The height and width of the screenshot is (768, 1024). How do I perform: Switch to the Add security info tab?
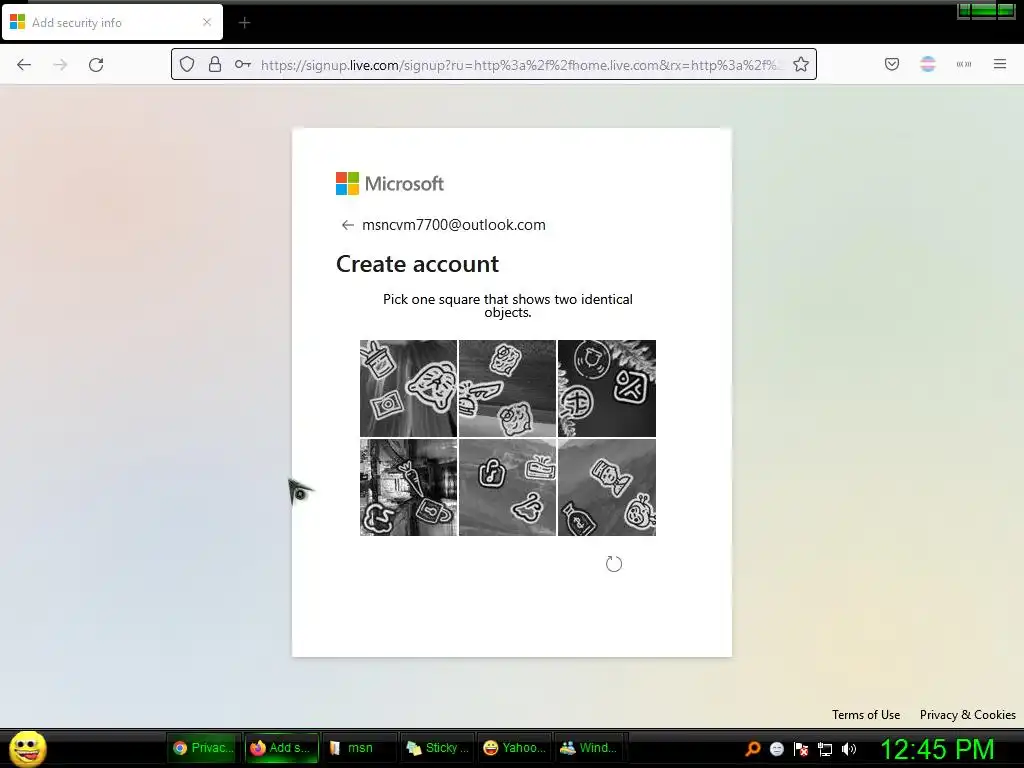tap(112, 22)
